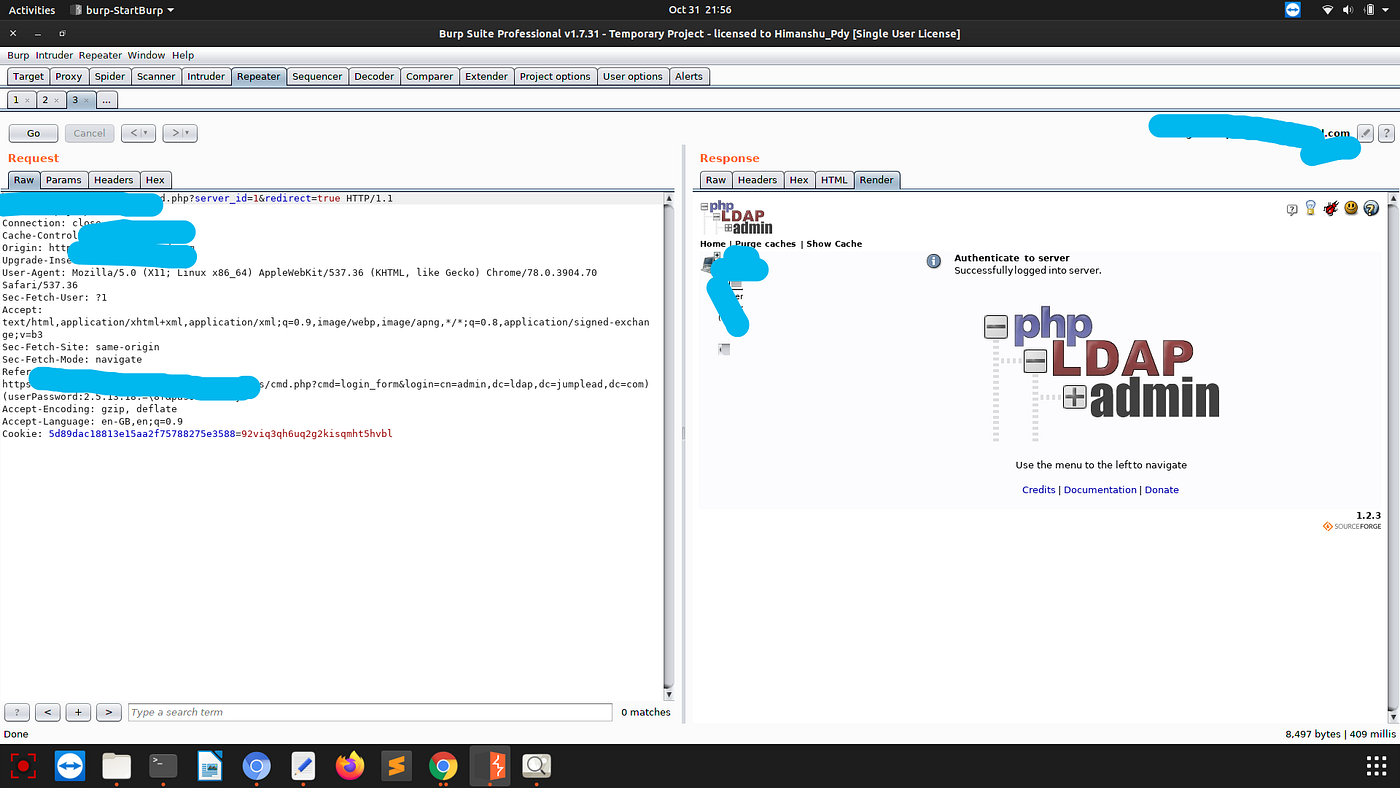Viewport: 1400px width, 788px height.
Task: Click the info icon beside Authenticate to server
Action: click(x=934, y=261)
